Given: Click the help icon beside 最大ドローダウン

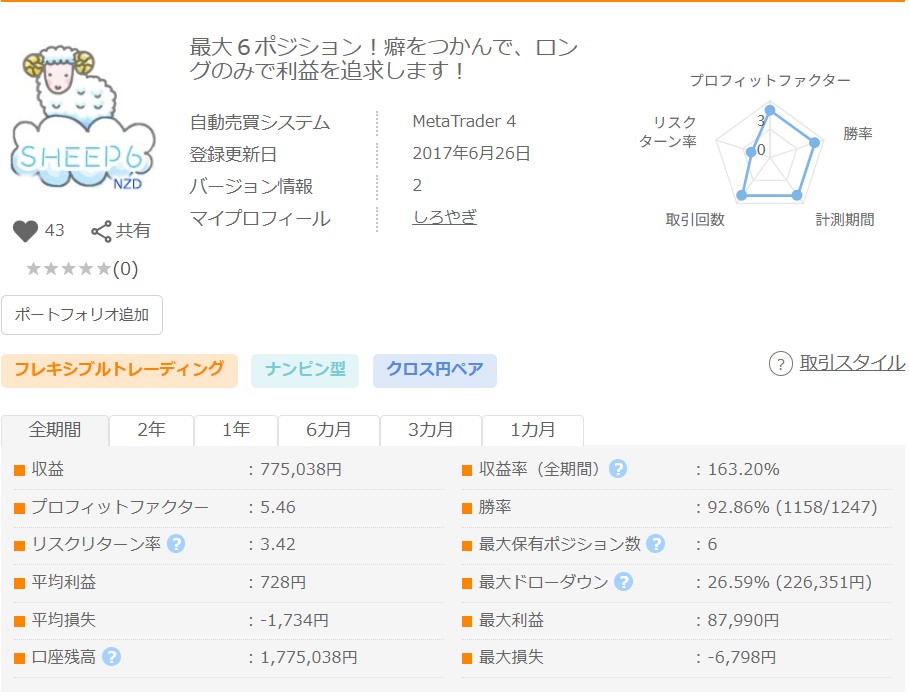Looking at the screenshot, I should tap(623, 582).
